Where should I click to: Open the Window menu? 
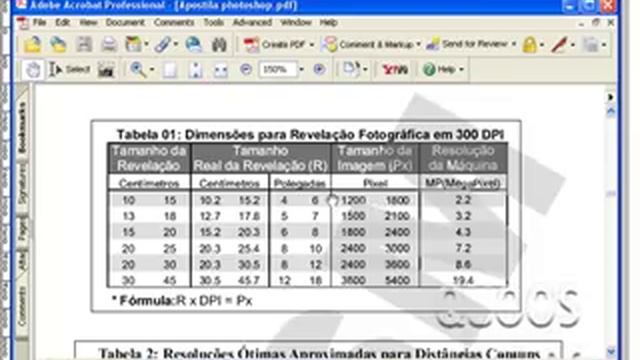[x=296, y=22]
